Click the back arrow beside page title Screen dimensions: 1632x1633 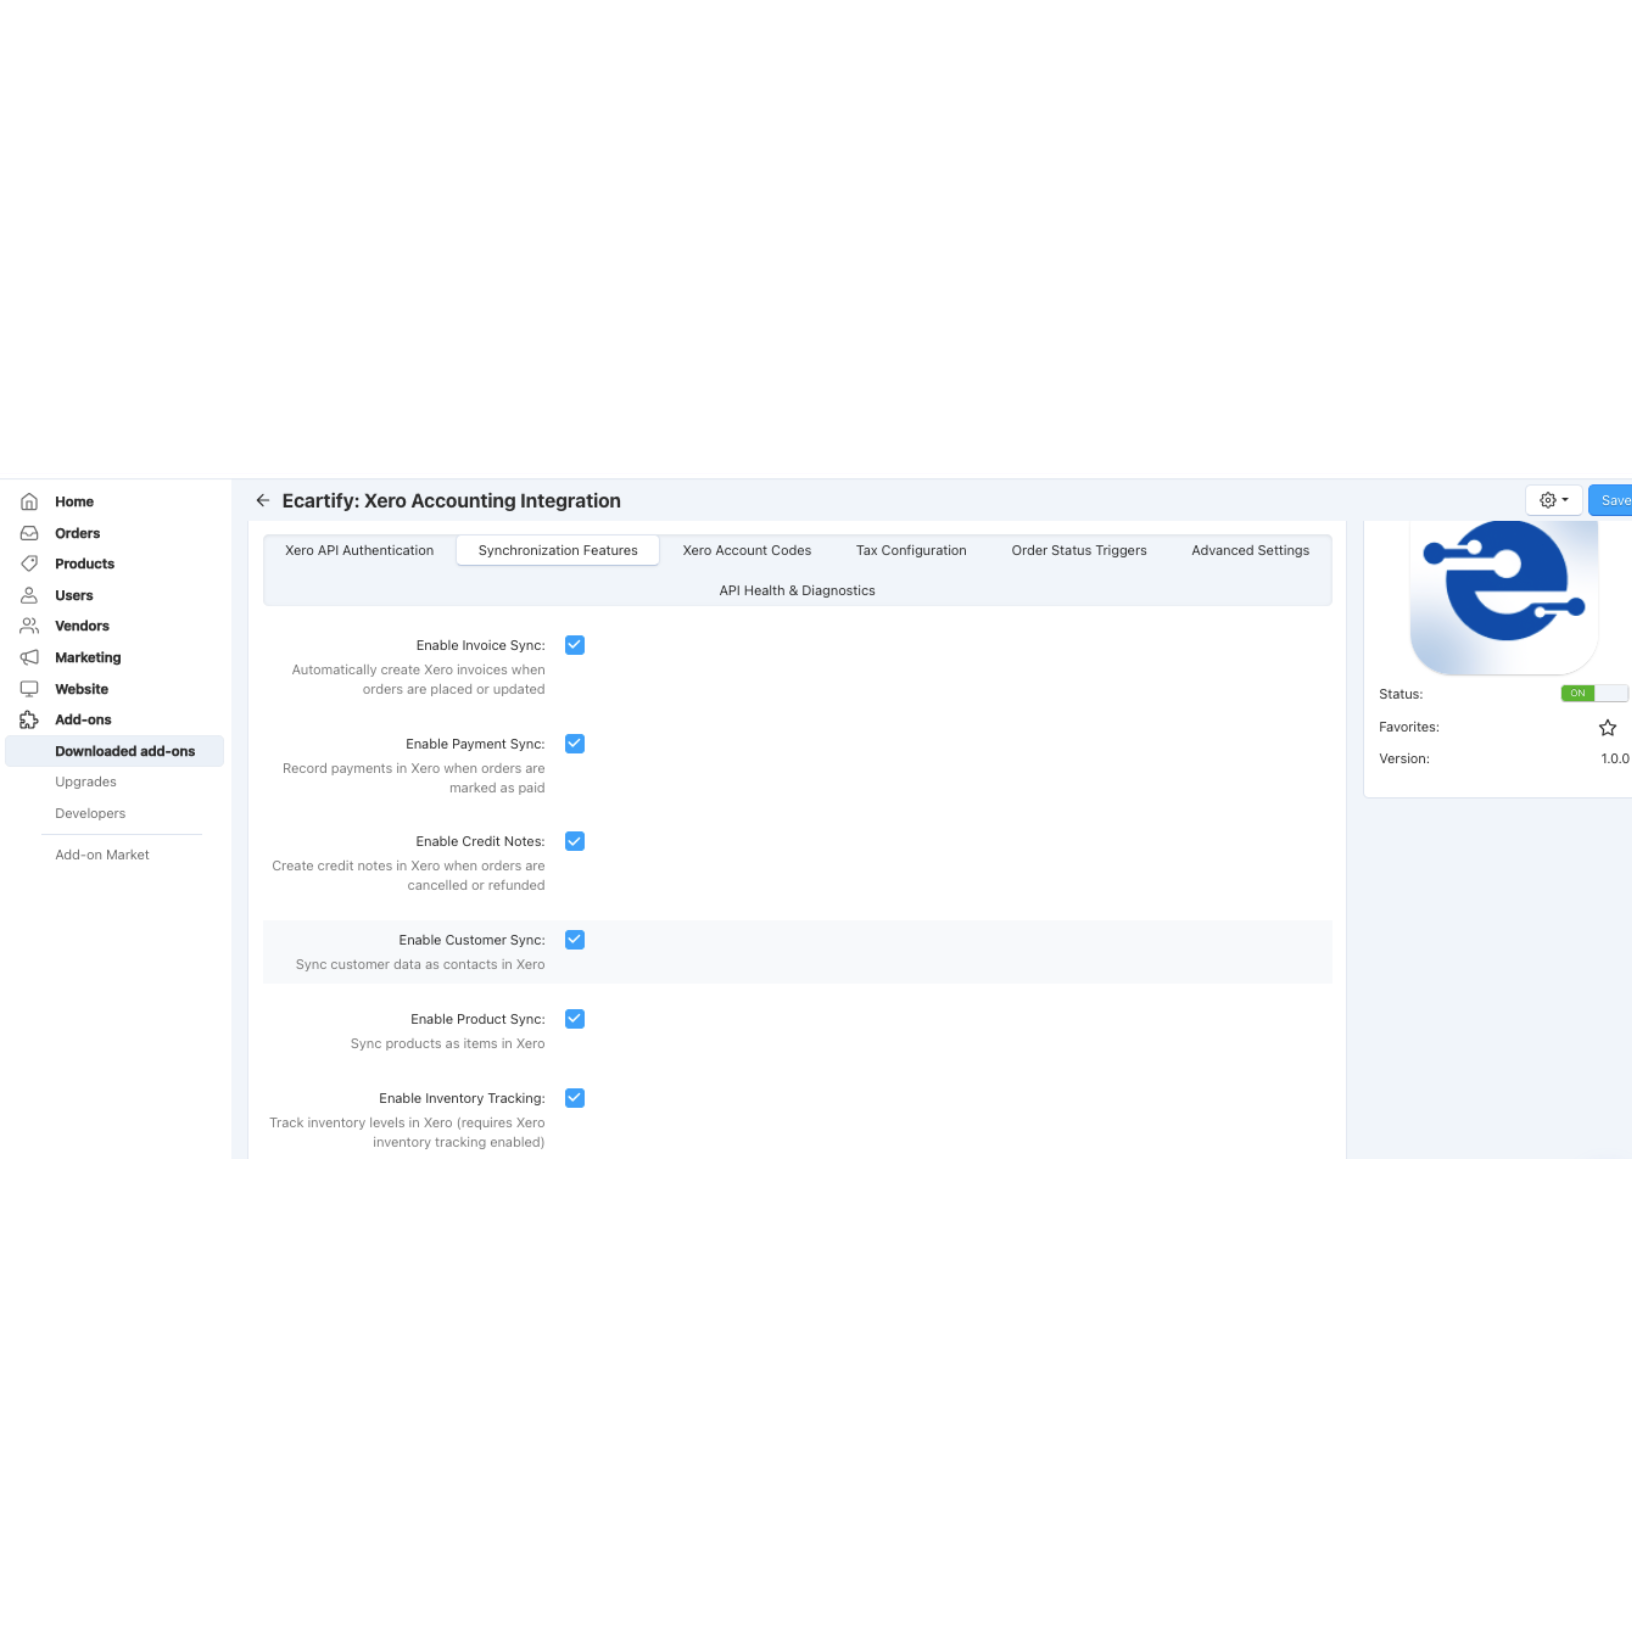263,501
